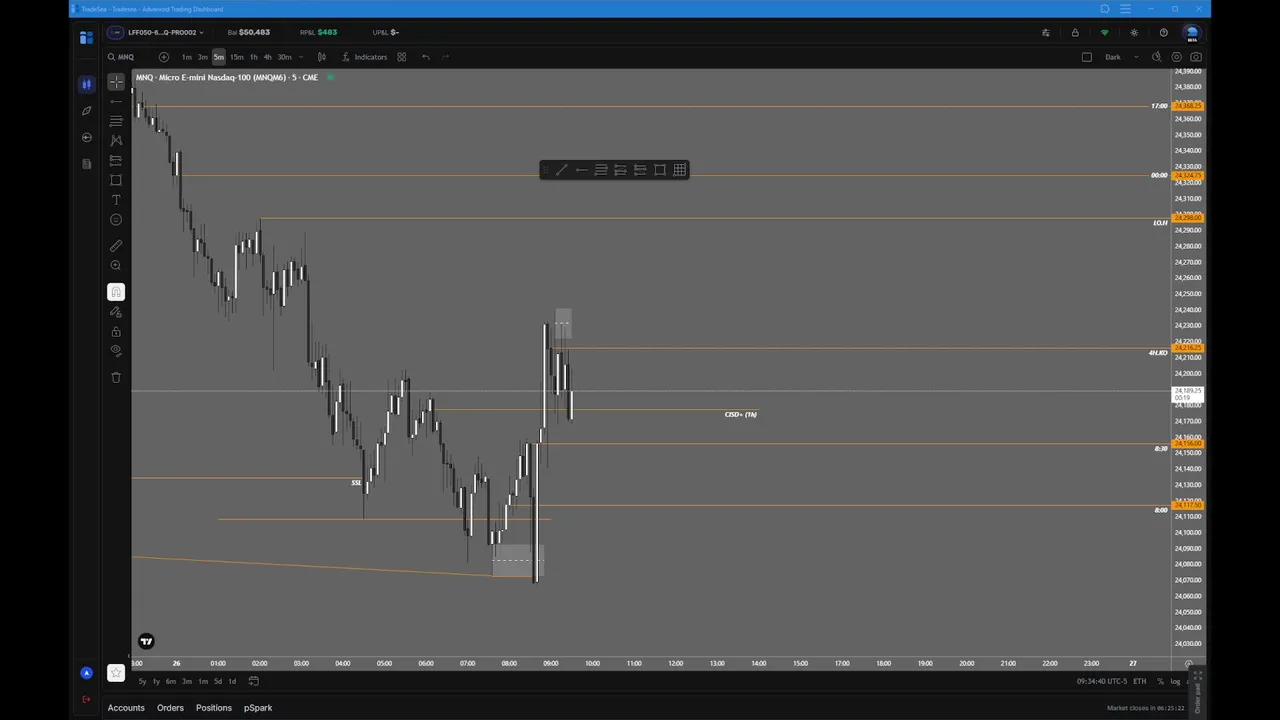Open the Accounts tab

[126, 708]
